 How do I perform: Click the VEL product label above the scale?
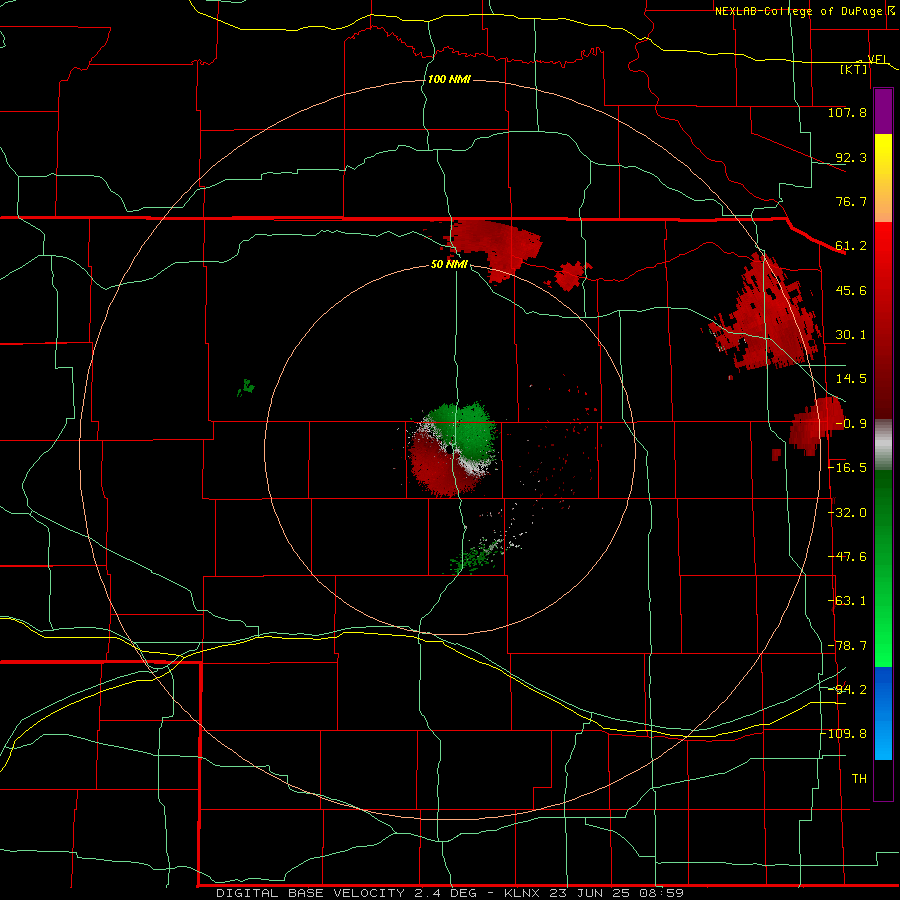point(877,59)
